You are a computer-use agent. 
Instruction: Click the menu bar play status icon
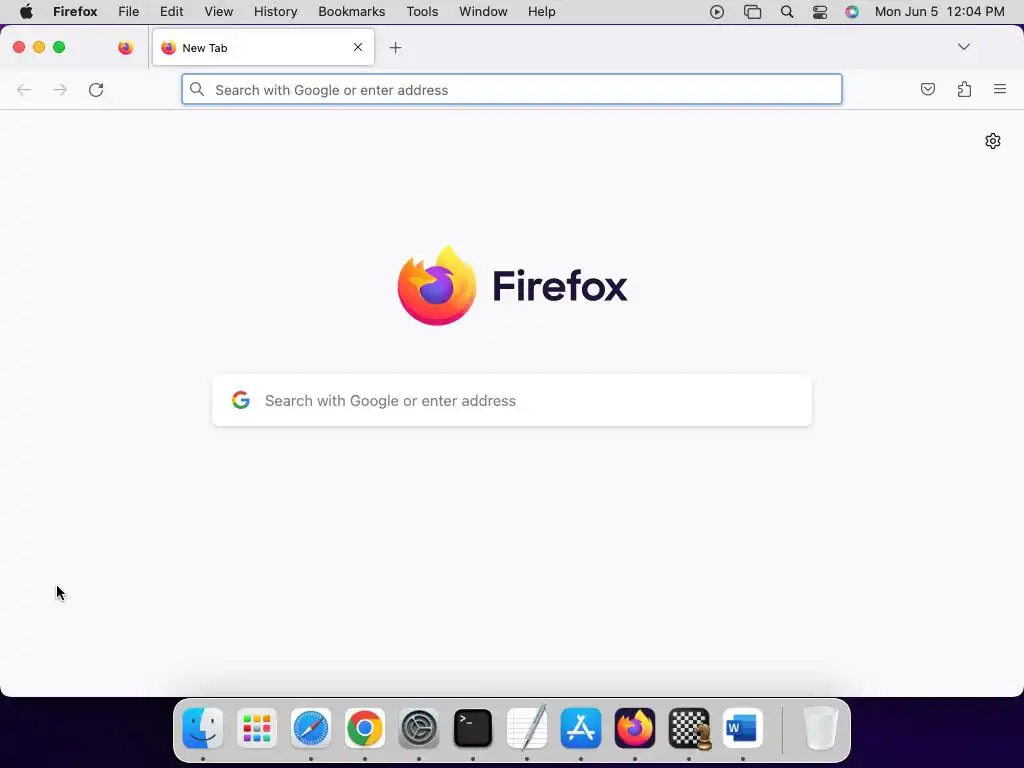[716, 12]
